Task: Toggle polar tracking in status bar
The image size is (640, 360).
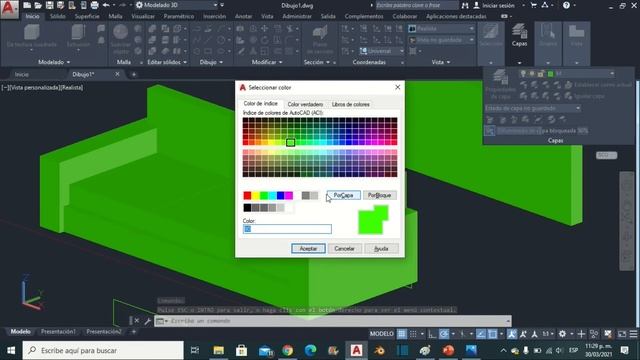Action: 444,334
